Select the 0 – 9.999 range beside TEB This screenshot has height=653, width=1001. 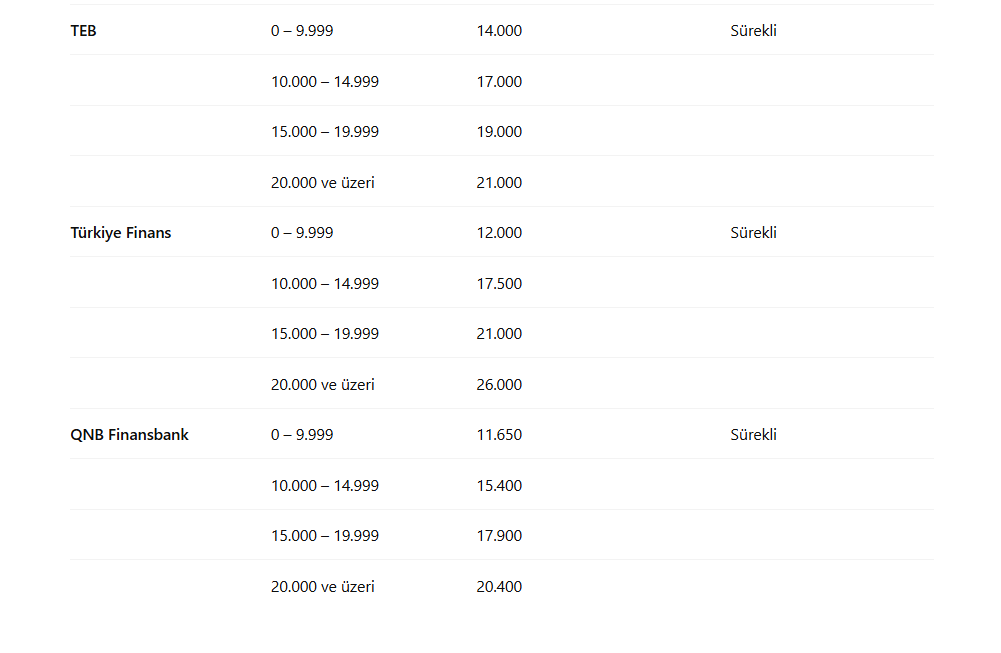click(x=302, y=31)
